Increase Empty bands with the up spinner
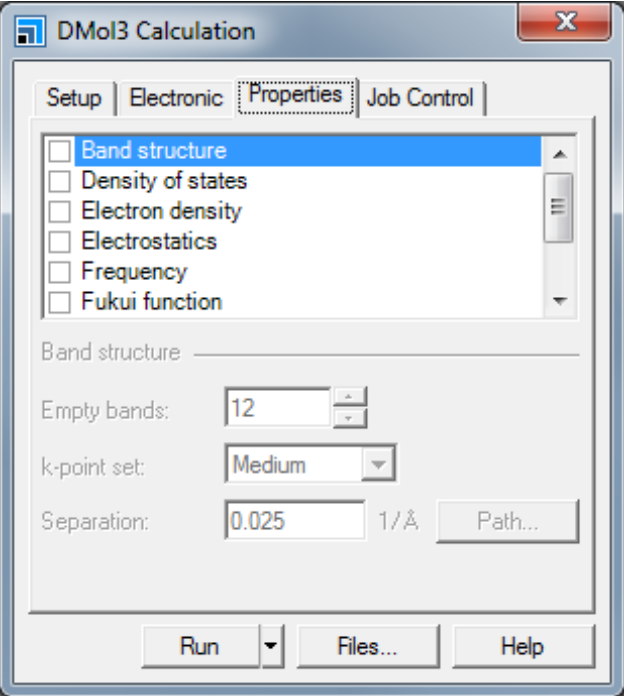This screenshot has width=624, height=696. 349,396
